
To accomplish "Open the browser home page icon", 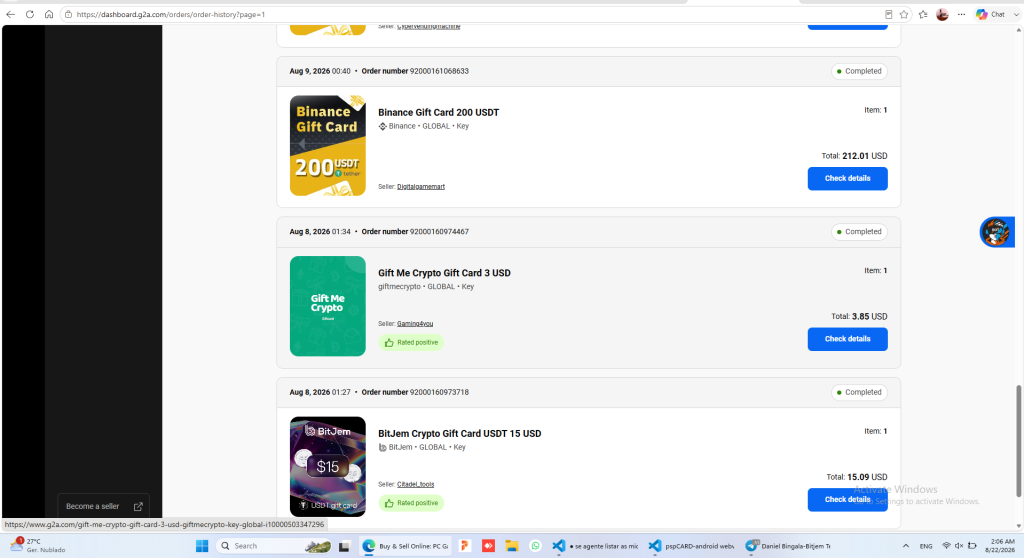I will click(x=49, y=14).
